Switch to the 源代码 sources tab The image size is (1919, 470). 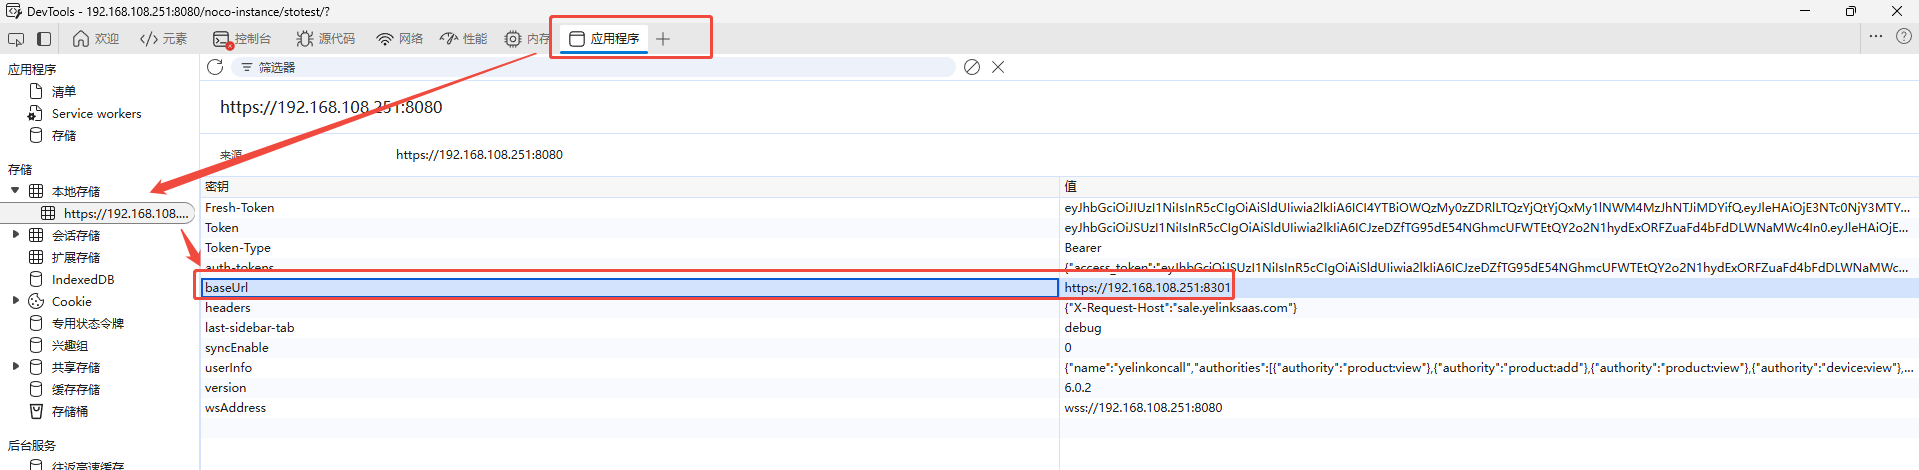click(326, 39)
